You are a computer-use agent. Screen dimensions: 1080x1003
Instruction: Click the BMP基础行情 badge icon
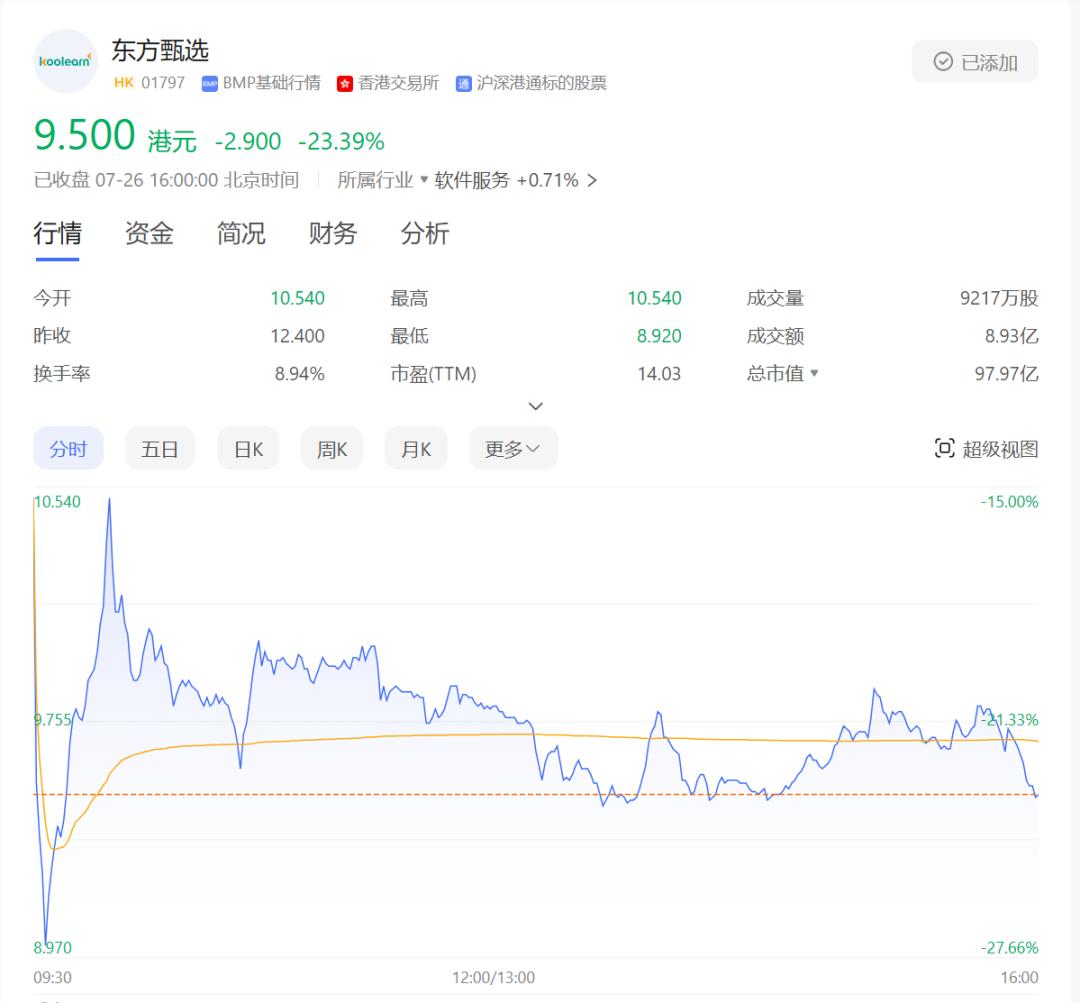coord(209,84)
